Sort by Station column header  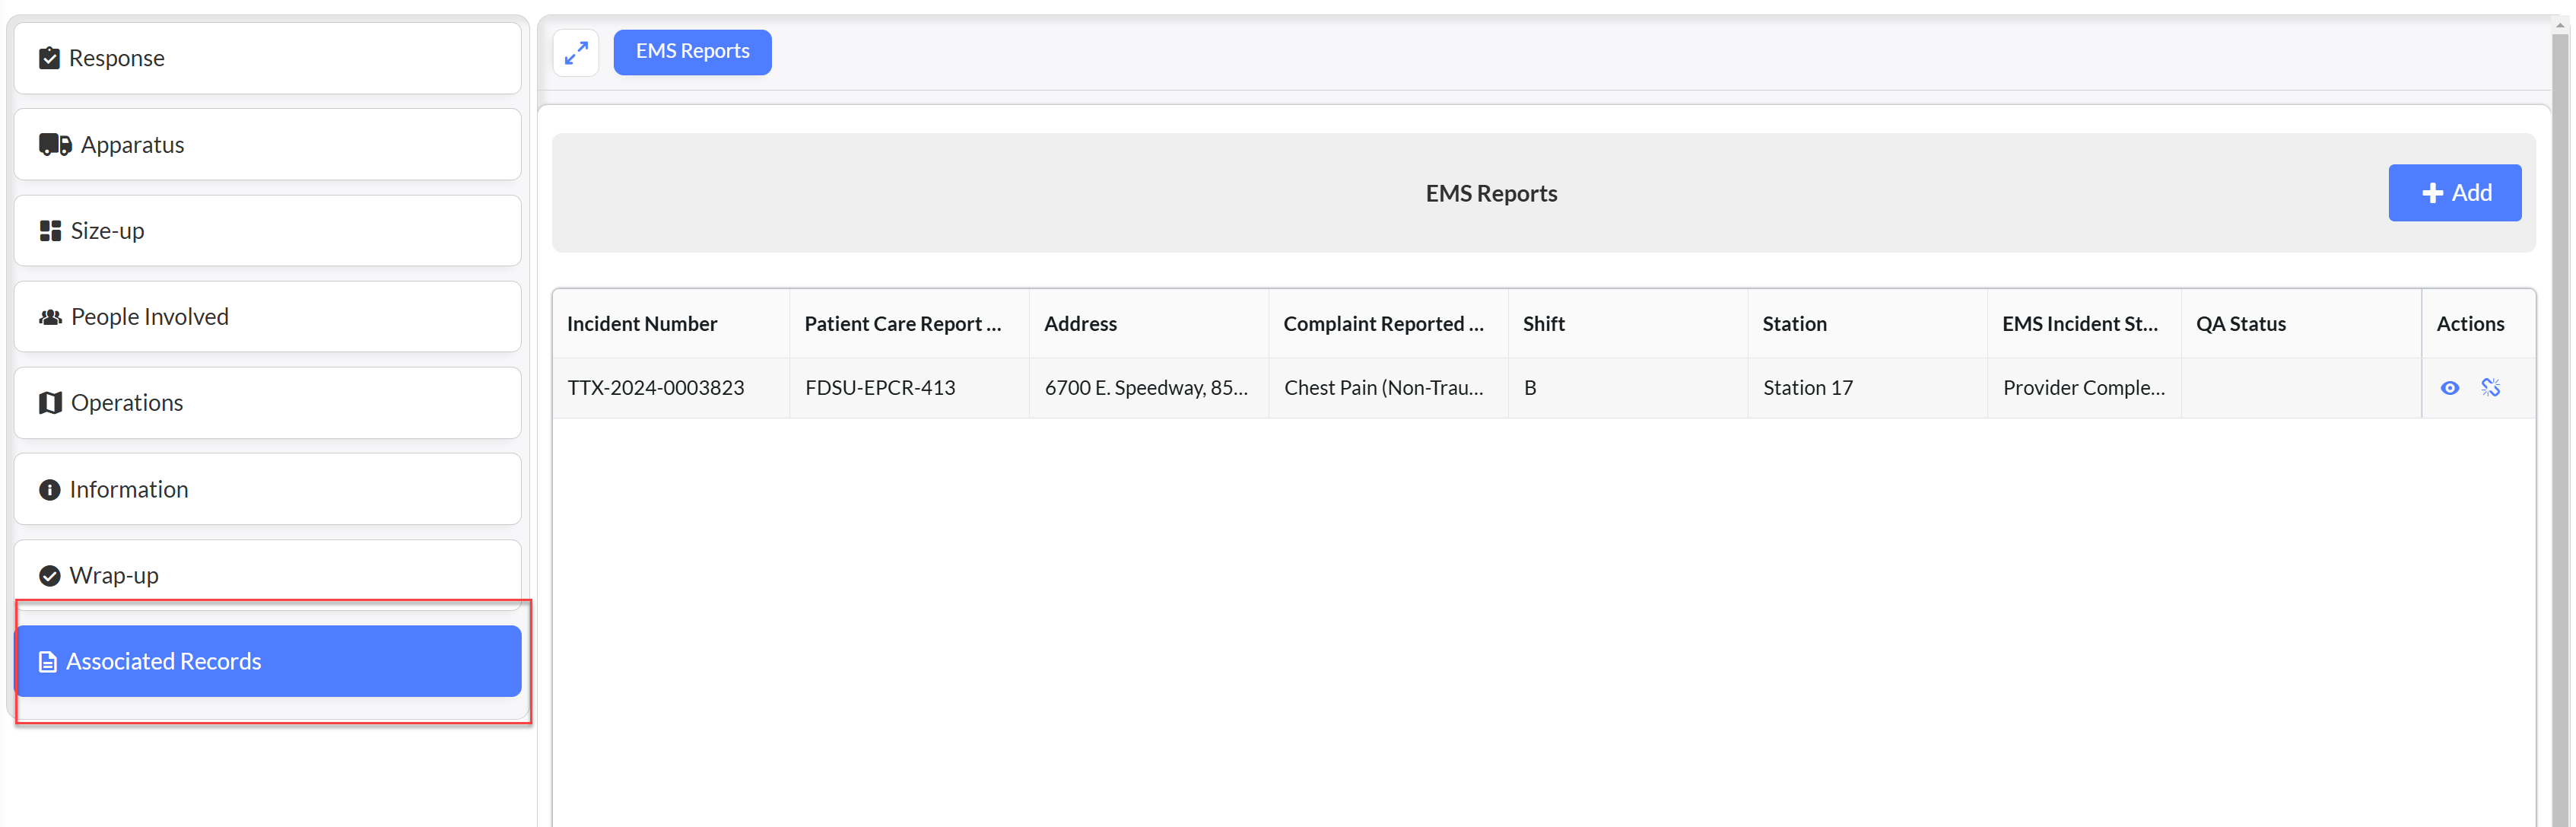pyautogui.click(x=1867, y=324)
